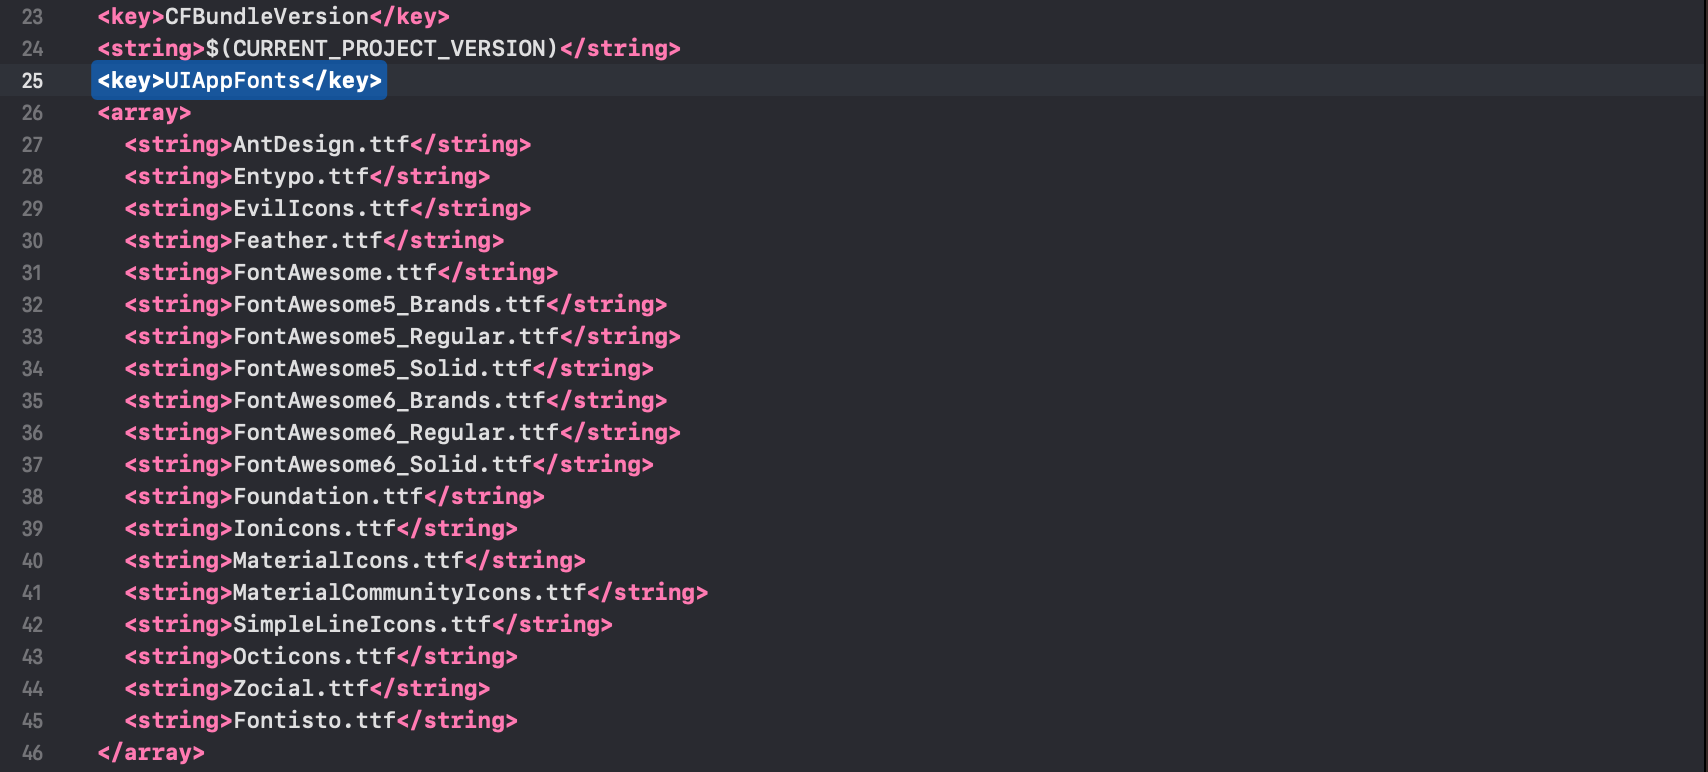Click line number 41 in gutter
The image size is (1708, 772).
(x=33, y=593)
